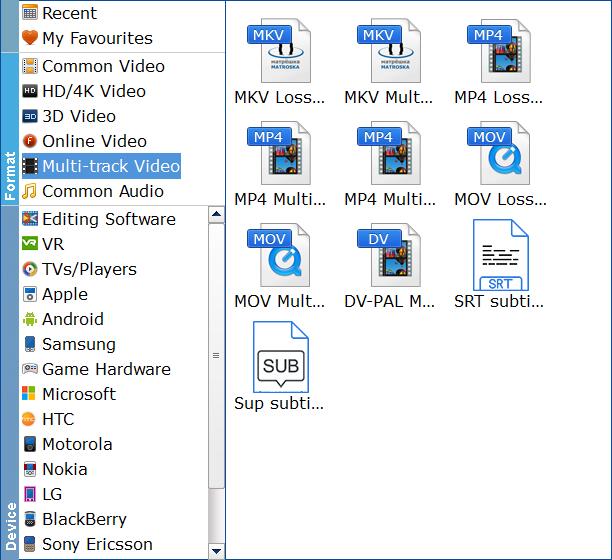Viewport: 612px width, 560px height.
Task: Select the Online Video category
Action: point(84,141)
